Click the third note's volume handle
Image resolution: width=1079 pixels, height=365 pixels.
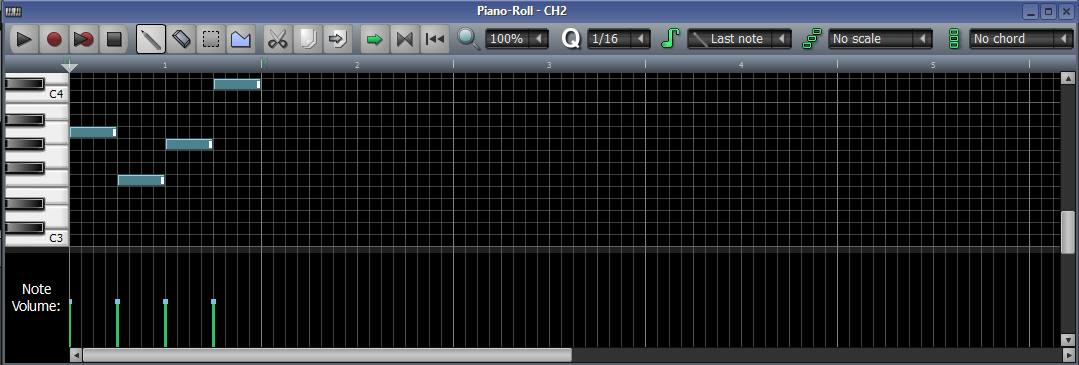(165, 302)
